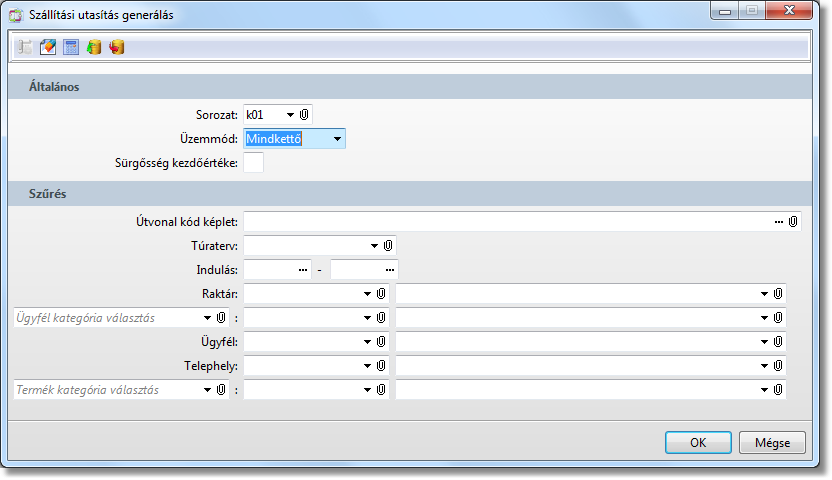Open the calculator toolbar icon
The image size is (832, 480).
71,47
